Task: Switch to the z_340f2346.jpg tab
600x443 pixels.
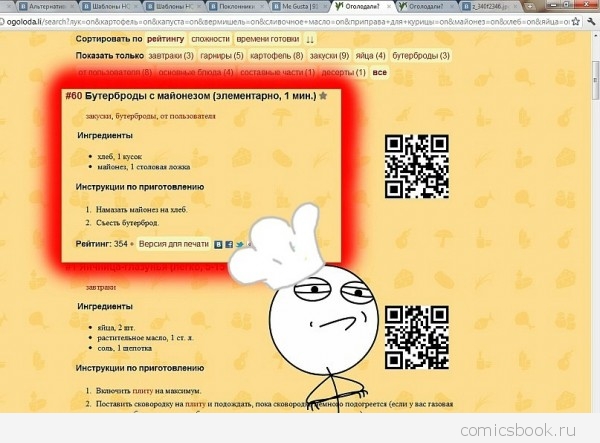Action: [x=490, y=7]
